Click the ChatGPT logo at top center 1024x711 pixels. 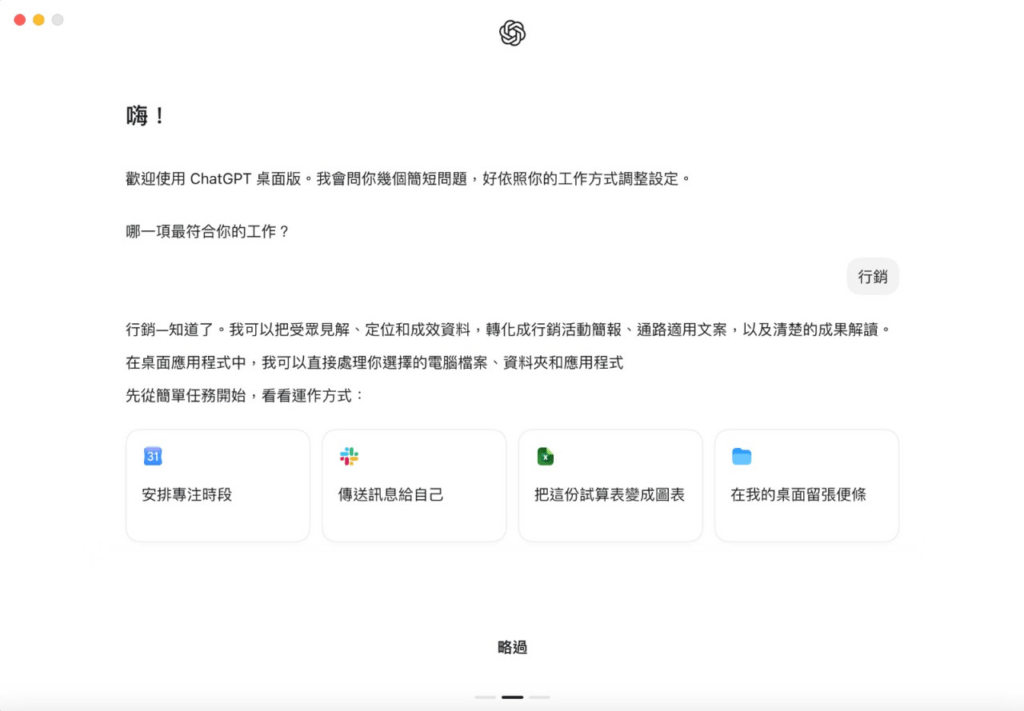click(x=512, y=33)
